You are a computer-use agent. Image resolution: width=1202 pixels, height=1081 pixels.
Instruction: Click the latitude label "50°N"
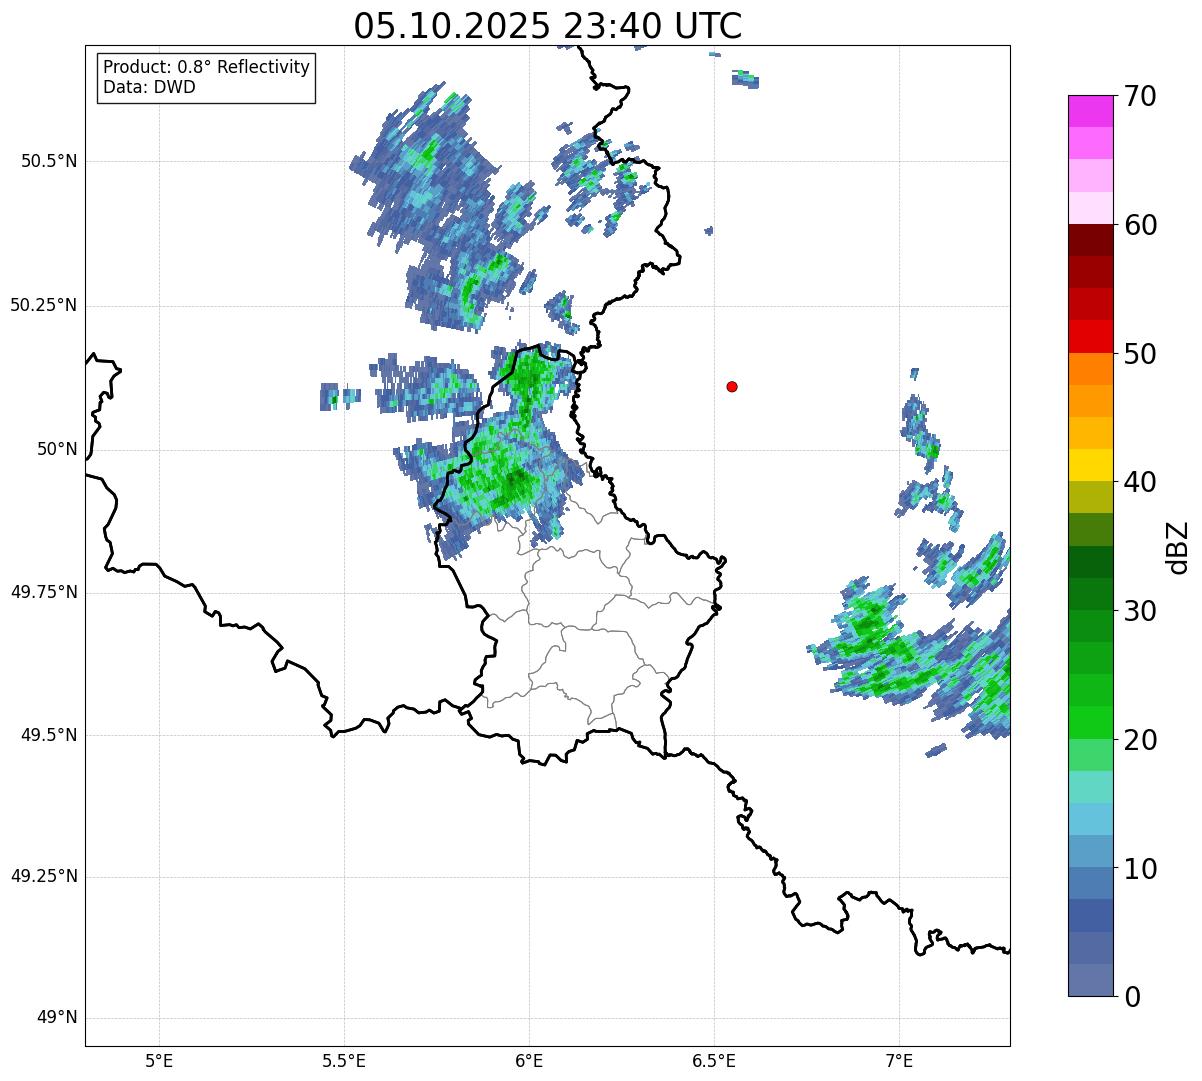57,450
